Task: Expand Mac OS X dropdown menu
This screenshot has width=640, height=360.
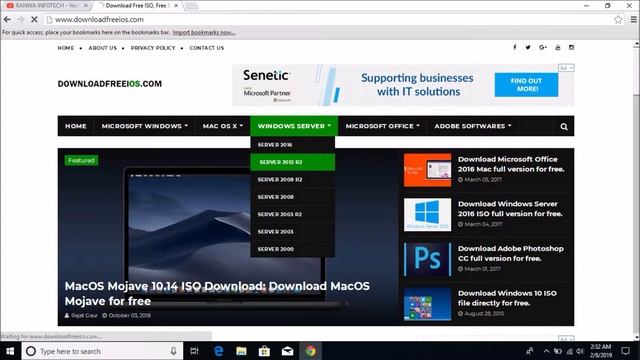Action: (222, 126)
